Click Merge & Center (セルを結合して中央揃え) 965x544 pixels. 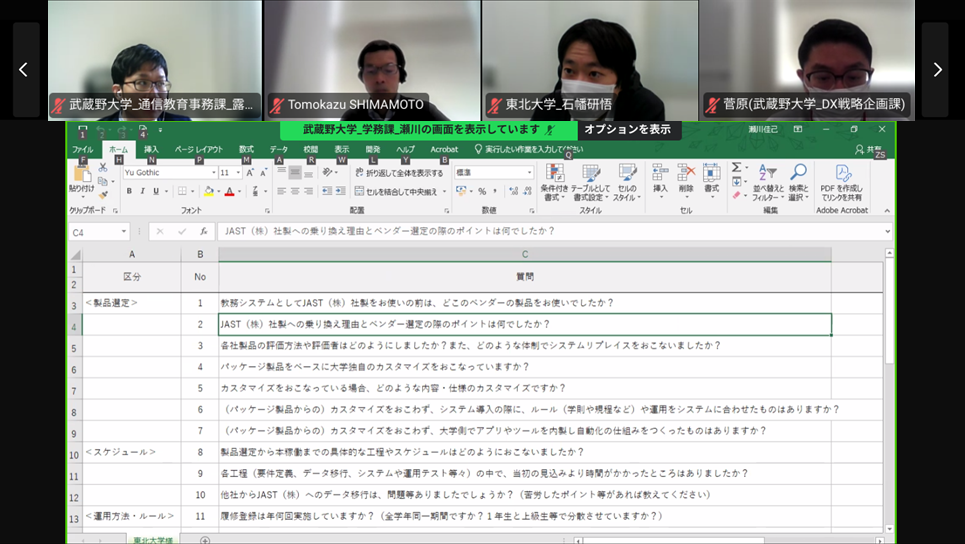click(396, 191)
